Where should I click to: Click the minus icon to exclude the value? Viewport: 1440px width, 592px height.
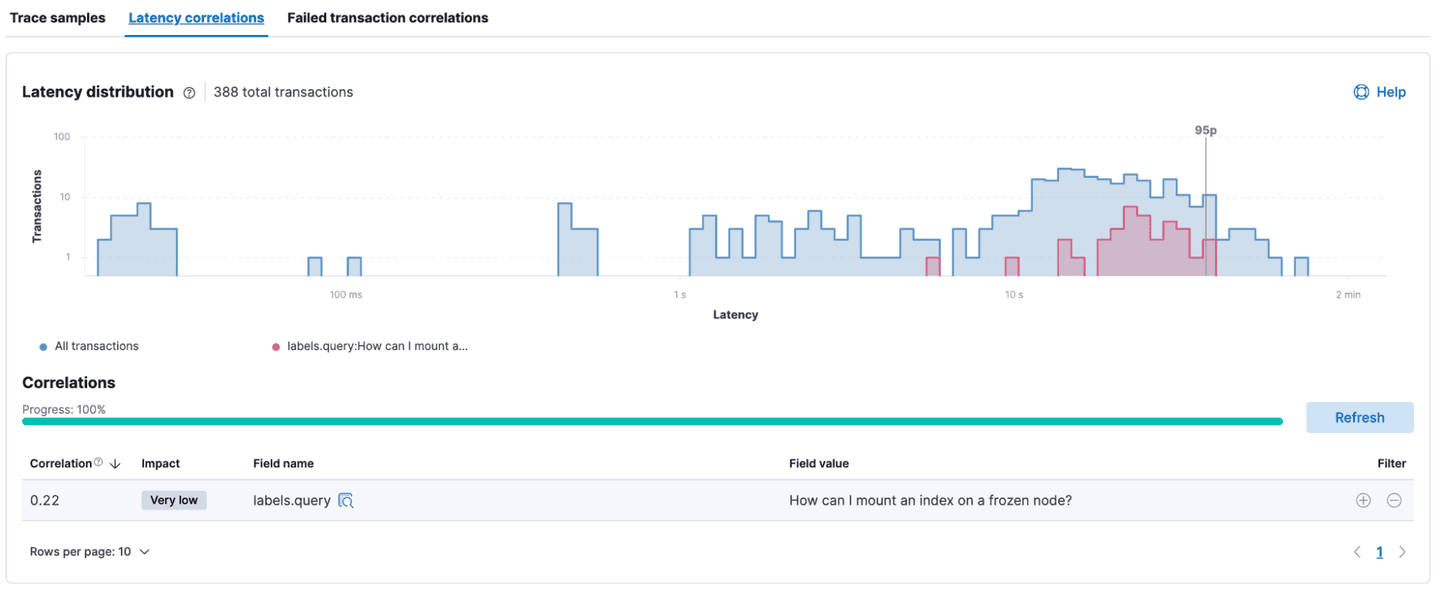click(1394, 500)
